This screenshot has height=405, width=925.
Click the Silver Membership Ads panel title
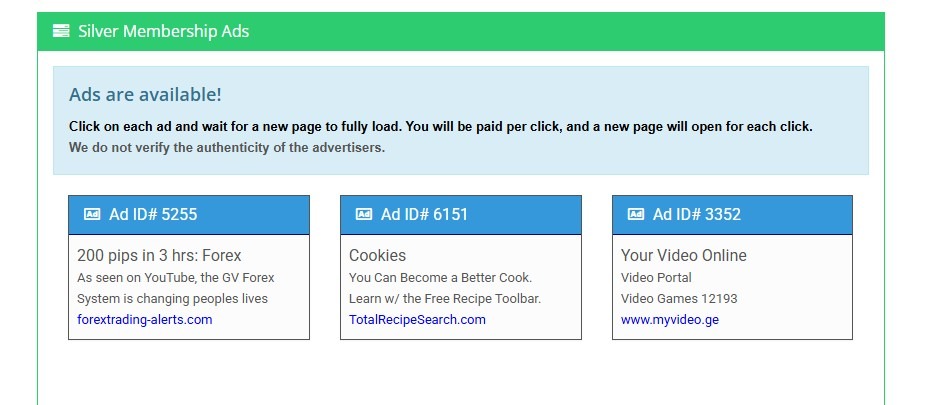pyautogui.click(x=163, y=31)
